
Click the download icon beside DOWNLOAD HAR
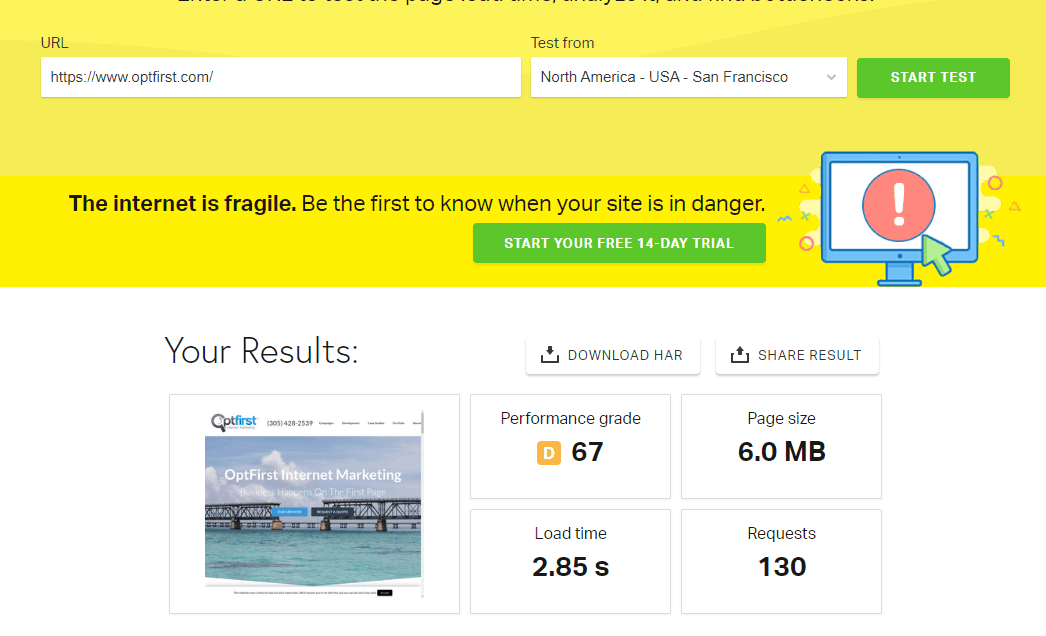point(548,354)
